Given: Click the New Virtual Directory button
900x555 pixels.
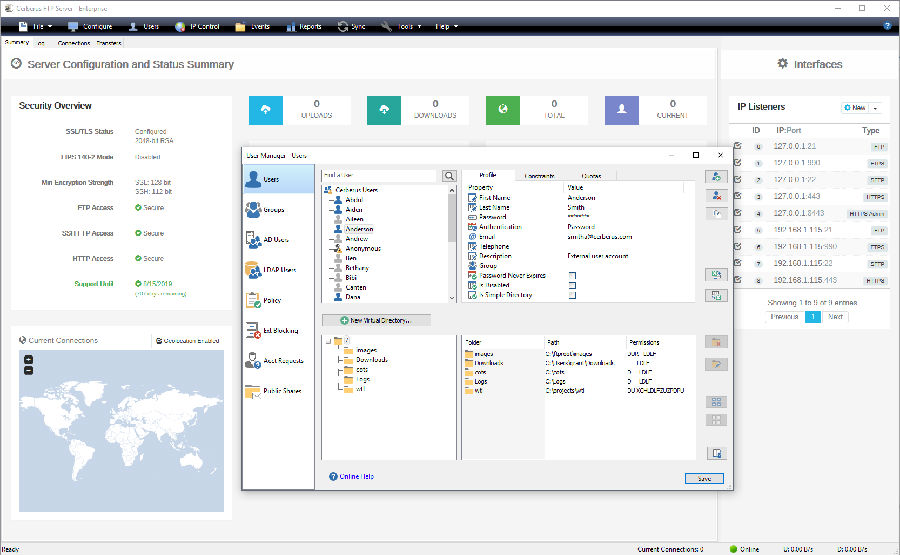Looking at the screenshot, I should [x=376, y=320].
